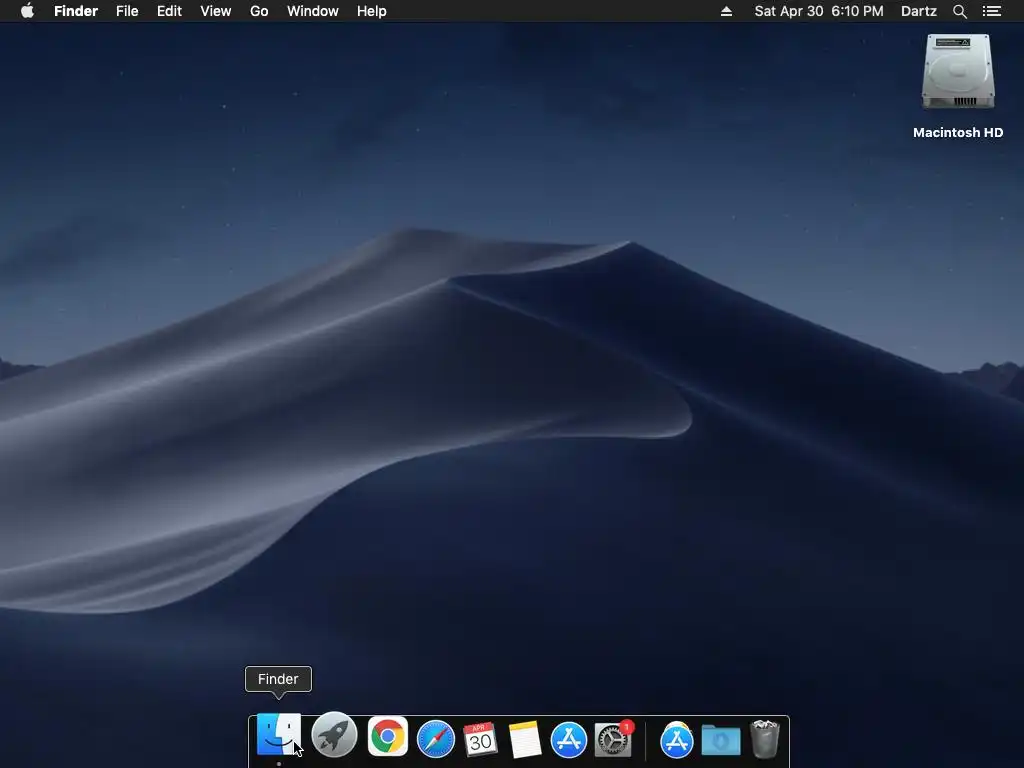
Task: Open the Finder application menu
Action: 76,11
